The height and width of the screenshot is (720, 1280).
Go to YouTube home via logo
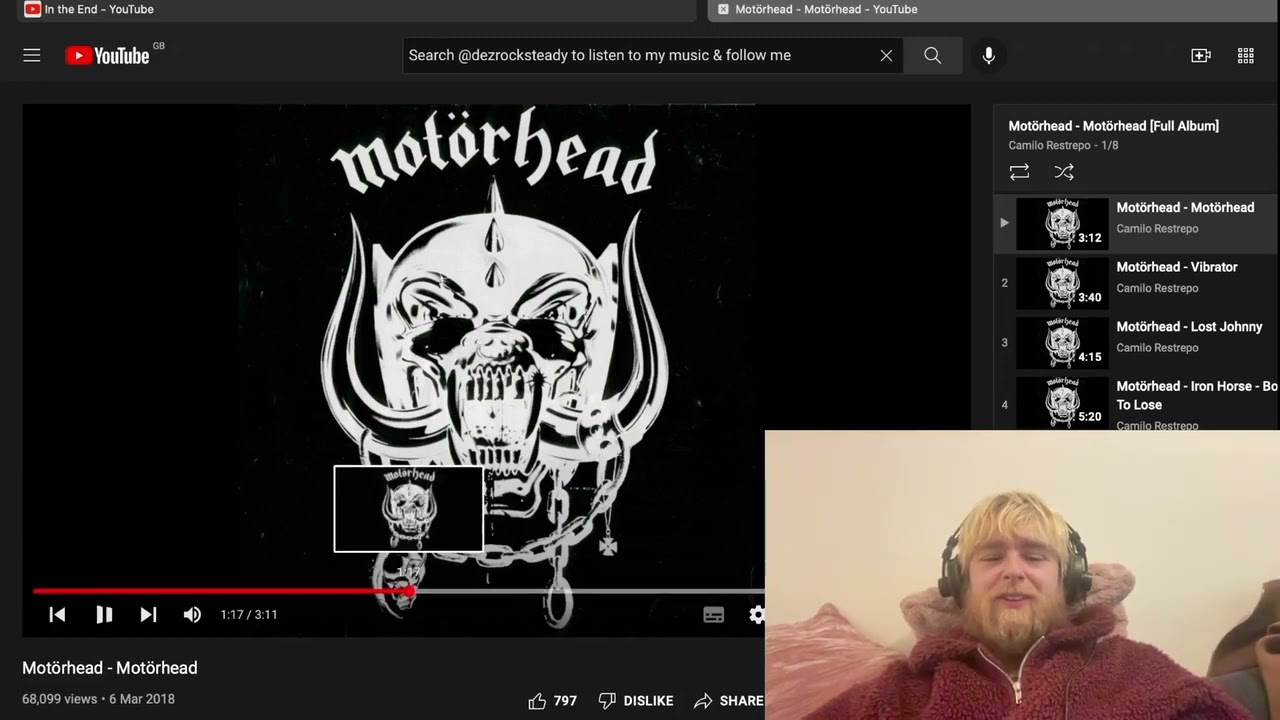click(x=107, y=56)
